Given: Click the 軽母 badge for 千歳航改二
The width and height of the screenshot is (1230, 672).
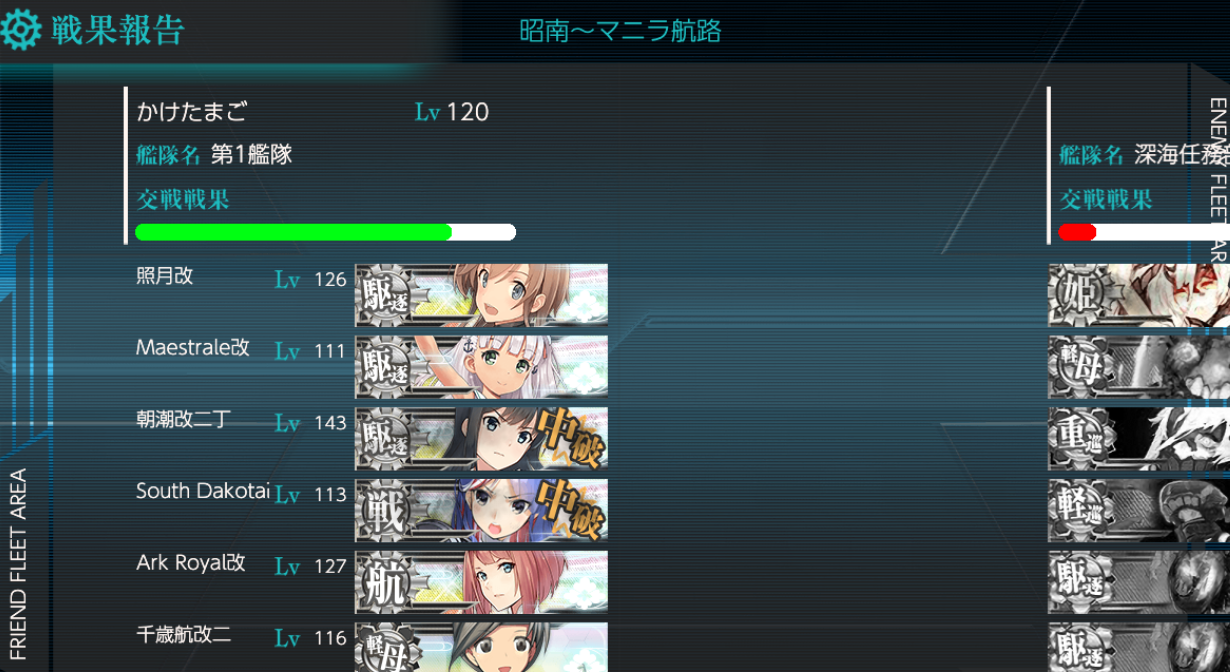Looking at the screenshot, I should pyautogui.click(x=383, y=648).
